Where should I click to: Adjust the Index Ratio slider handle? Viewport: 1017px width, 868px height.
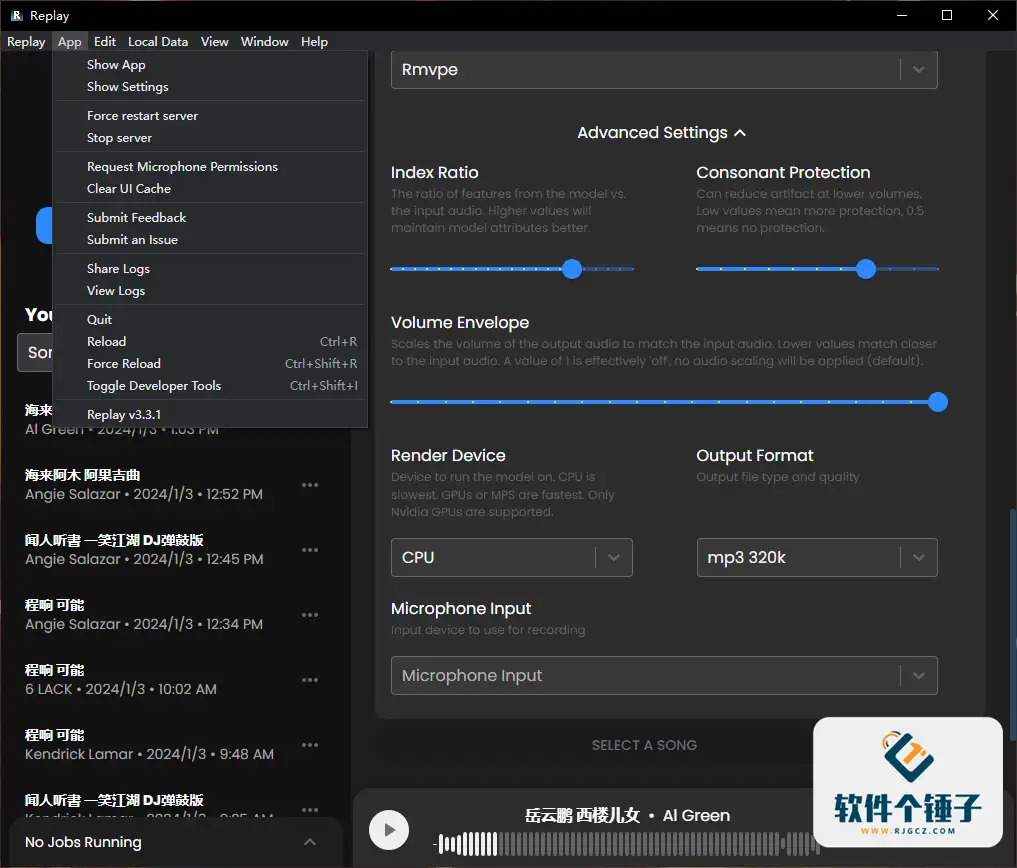[x=572, y=269]
